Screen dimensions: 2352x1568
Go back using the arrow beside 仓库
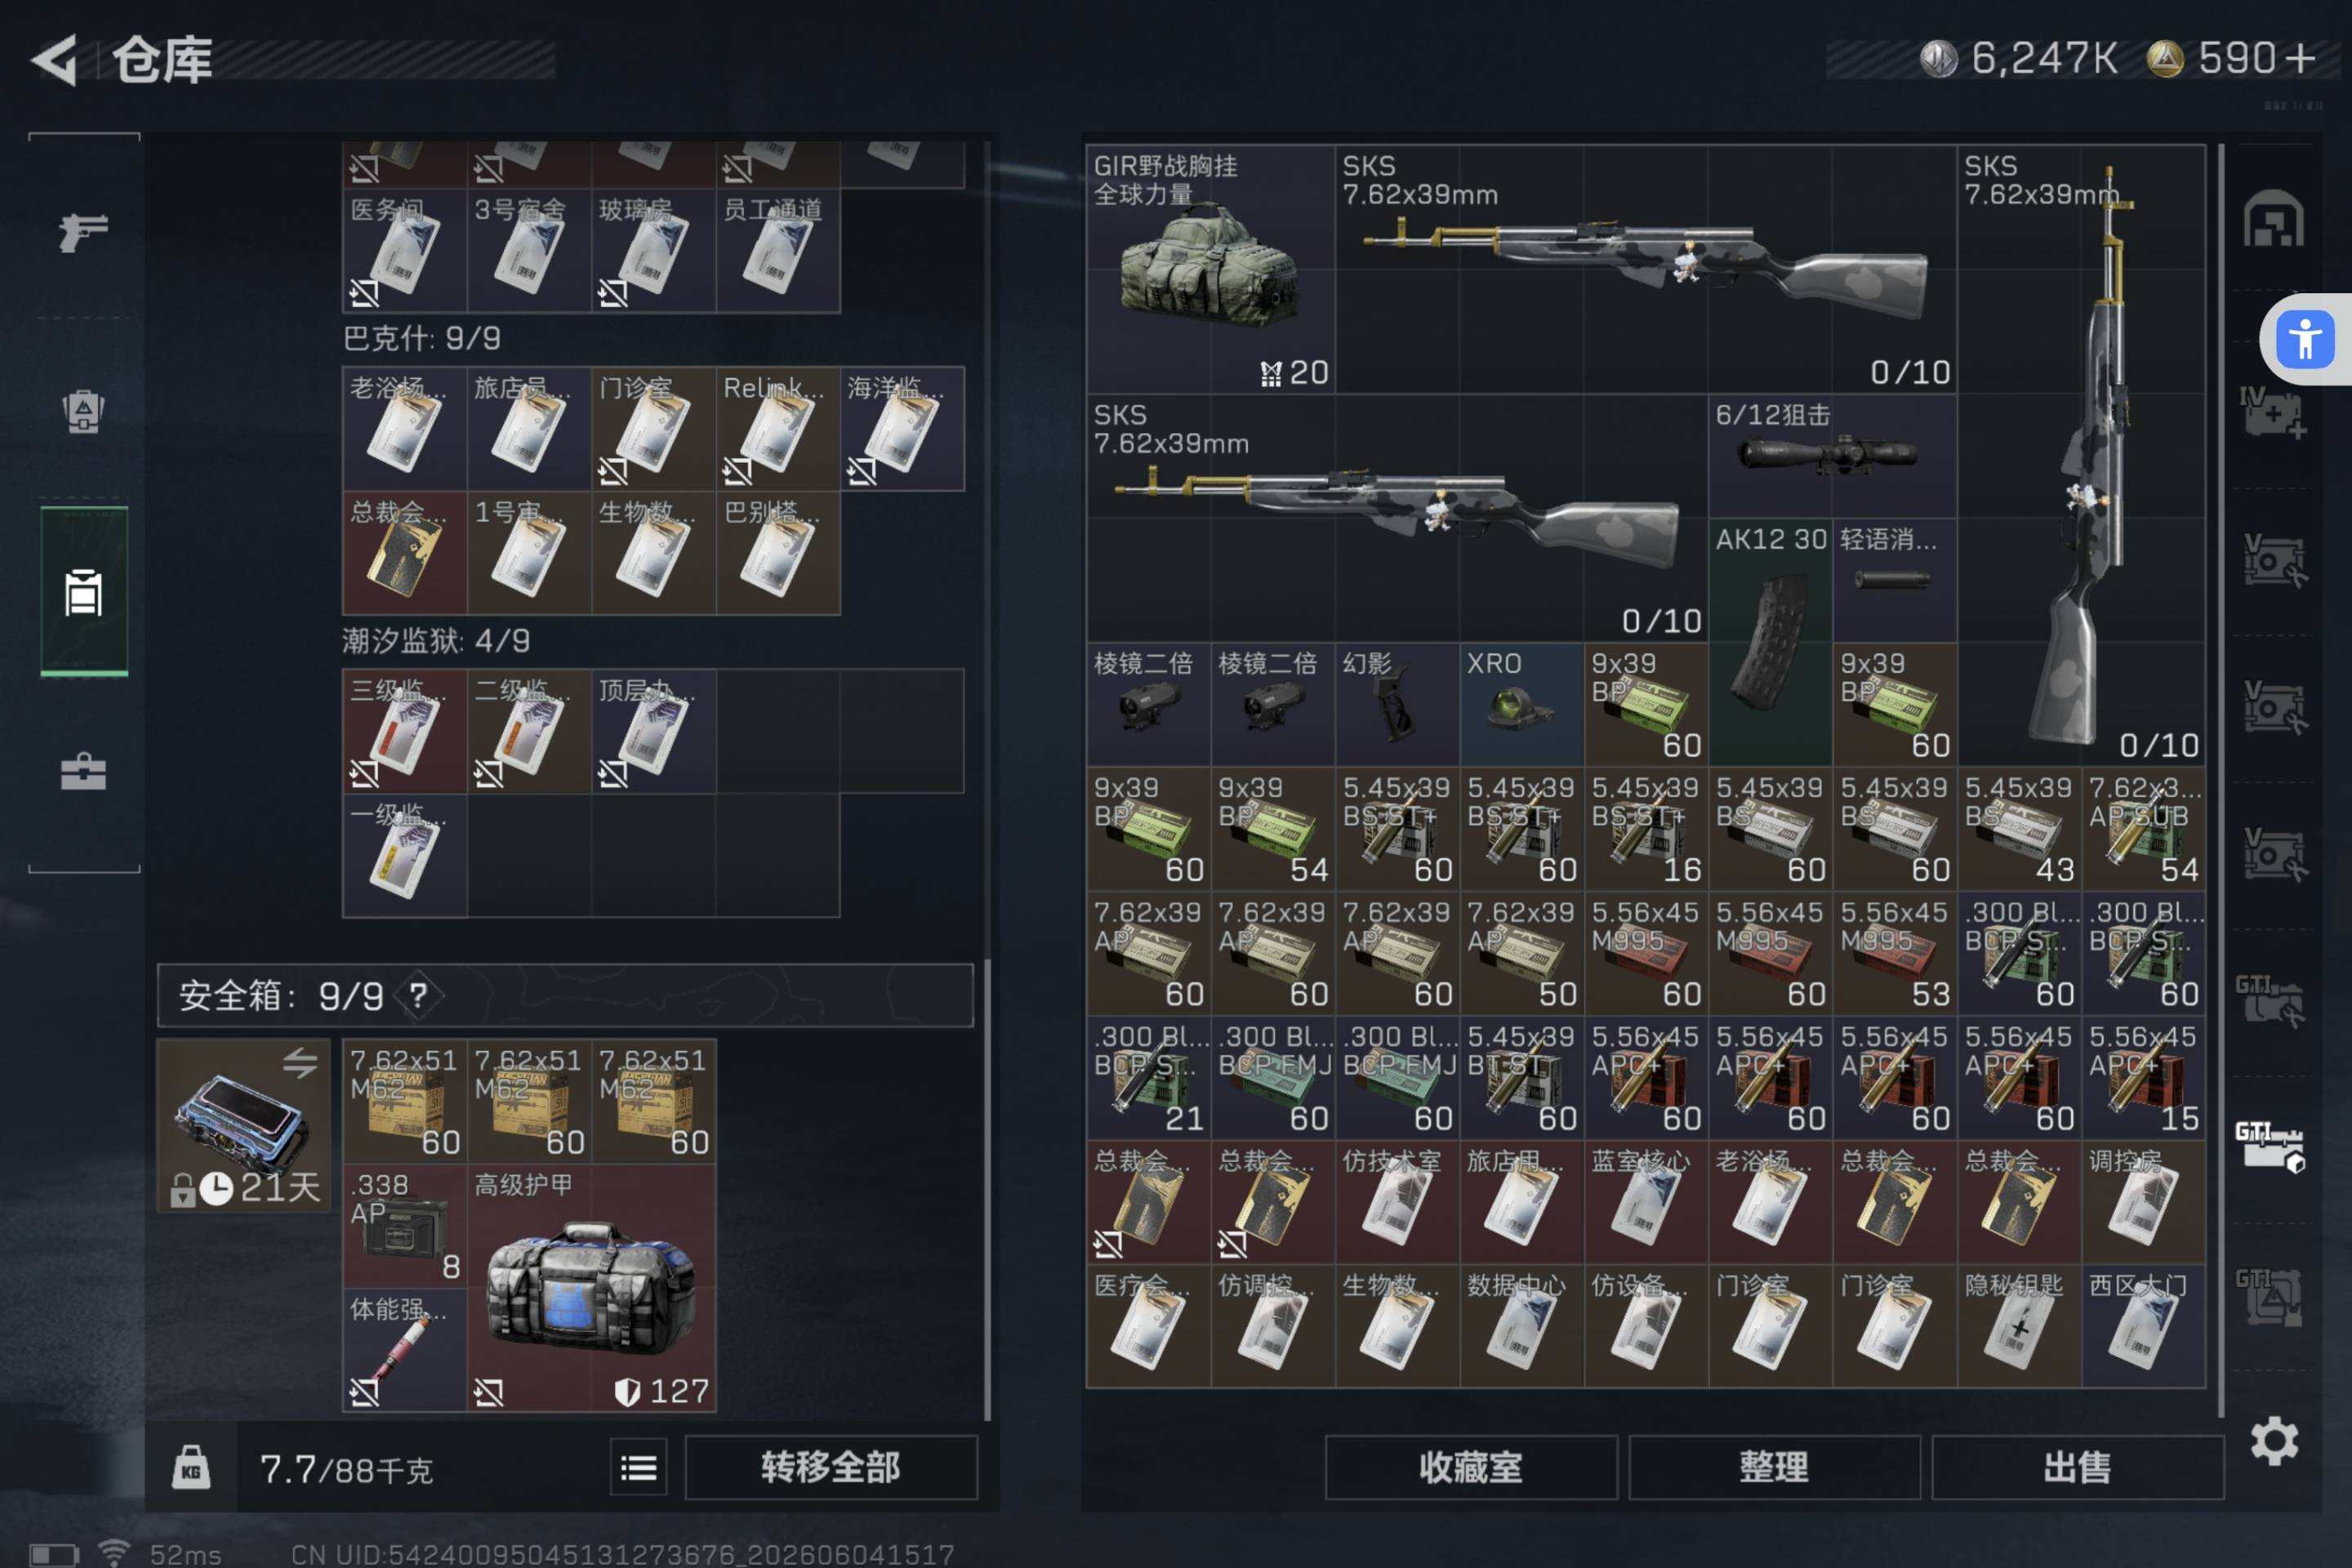click(x=54, y=60)
